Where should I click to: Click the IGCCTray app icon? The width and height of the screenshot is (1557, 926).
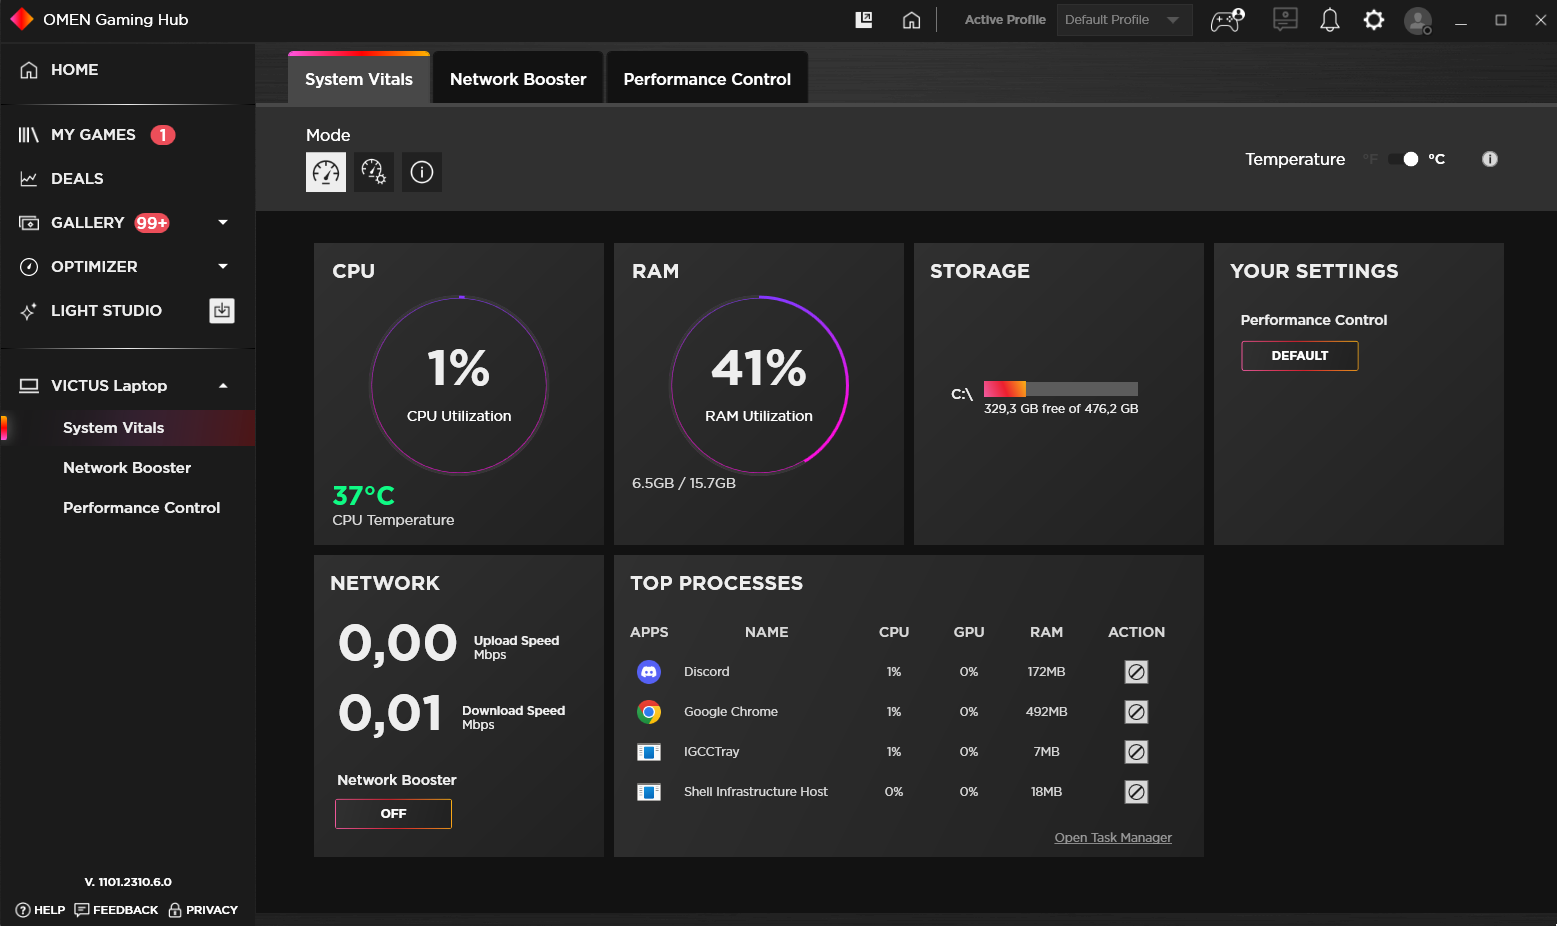point(649,752)
